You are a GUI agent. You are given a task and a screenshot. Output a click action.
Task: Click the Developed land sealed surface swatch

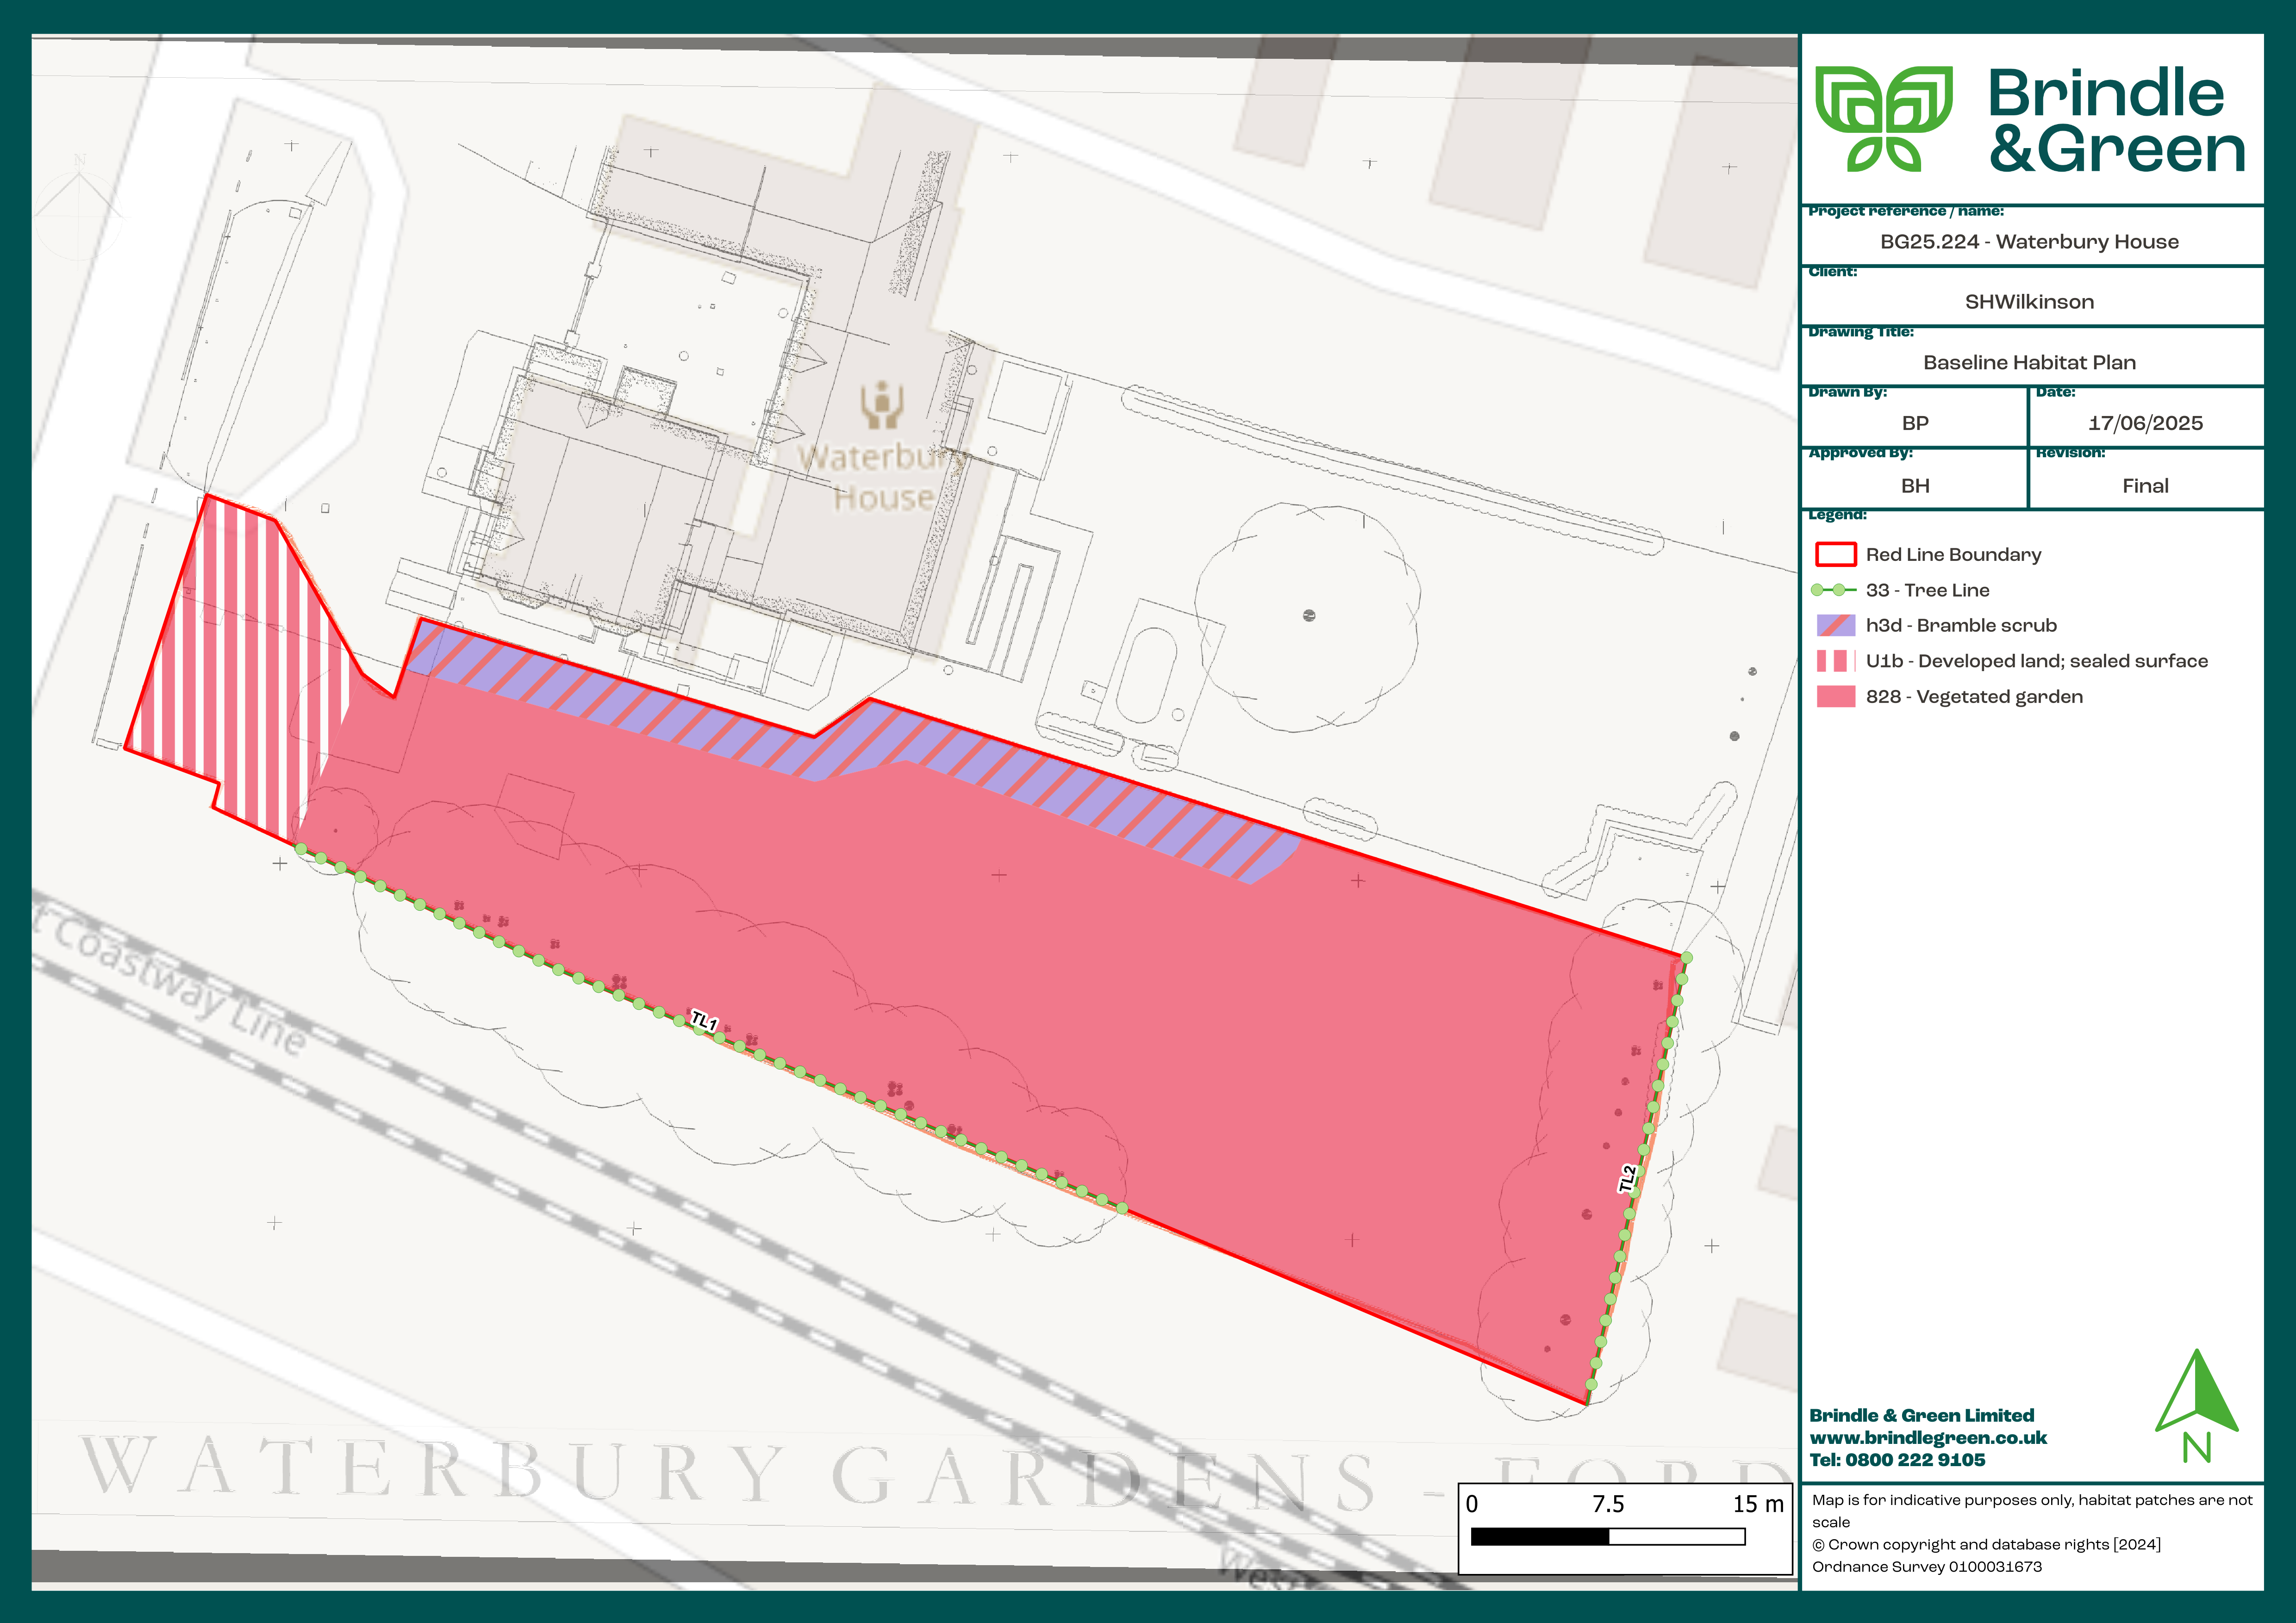pos(1835,661)
